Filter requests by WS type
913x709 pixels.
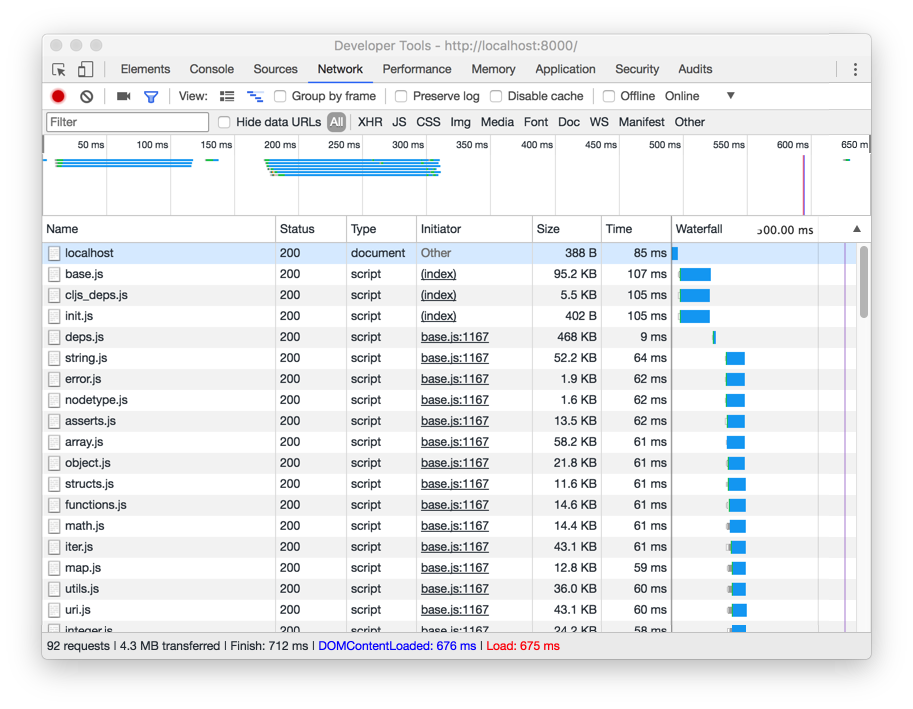(599, 122)
